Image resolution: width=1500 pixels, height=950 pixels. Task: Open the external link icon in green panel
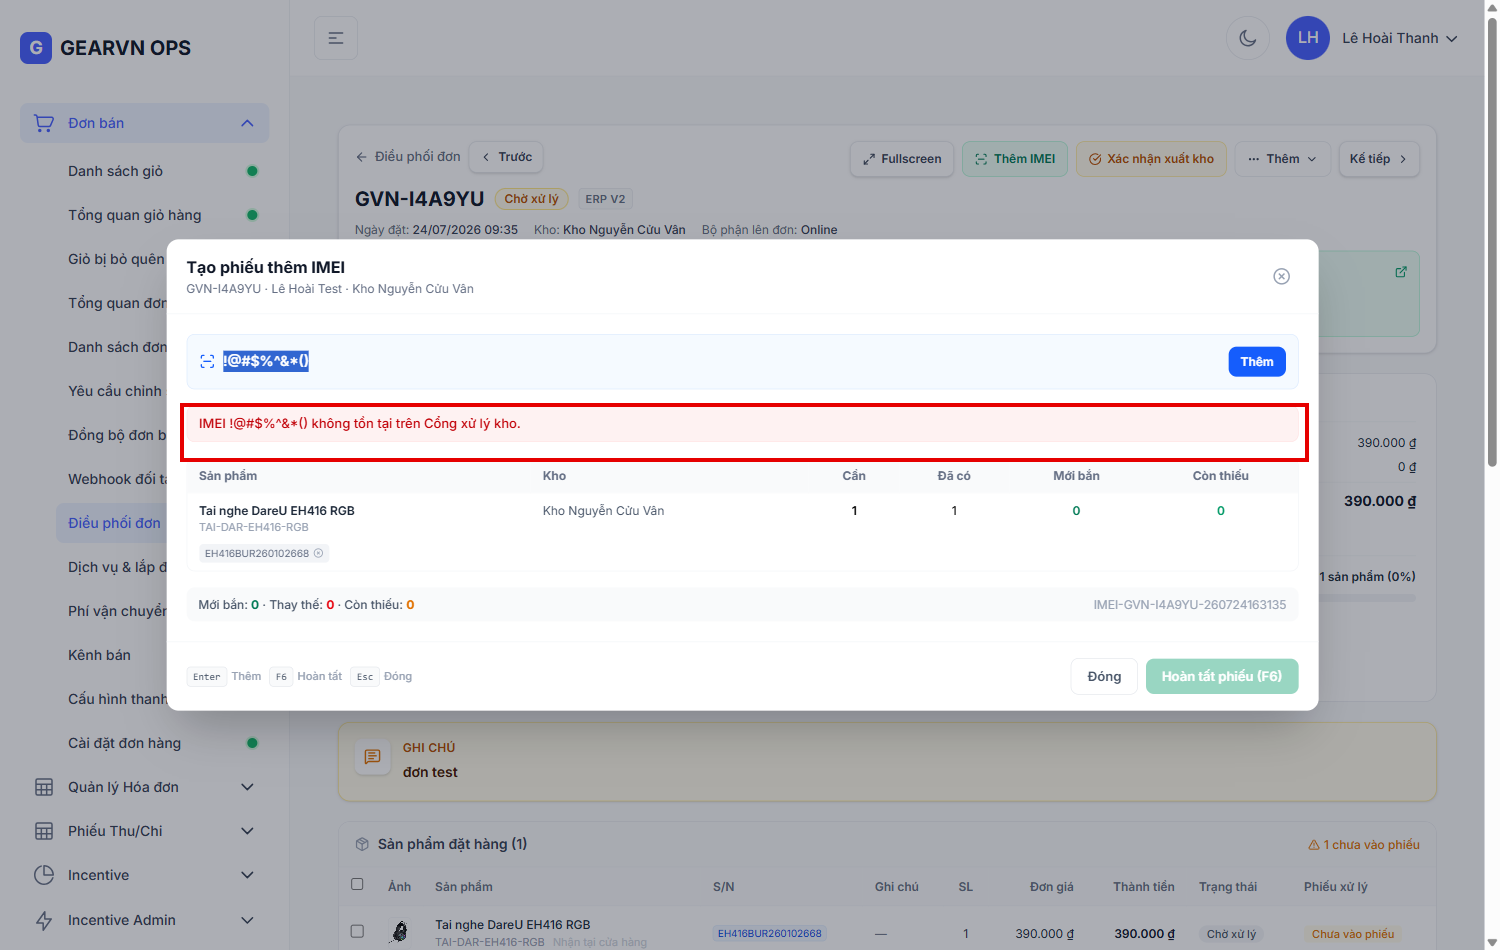[x=1401, y=272]
